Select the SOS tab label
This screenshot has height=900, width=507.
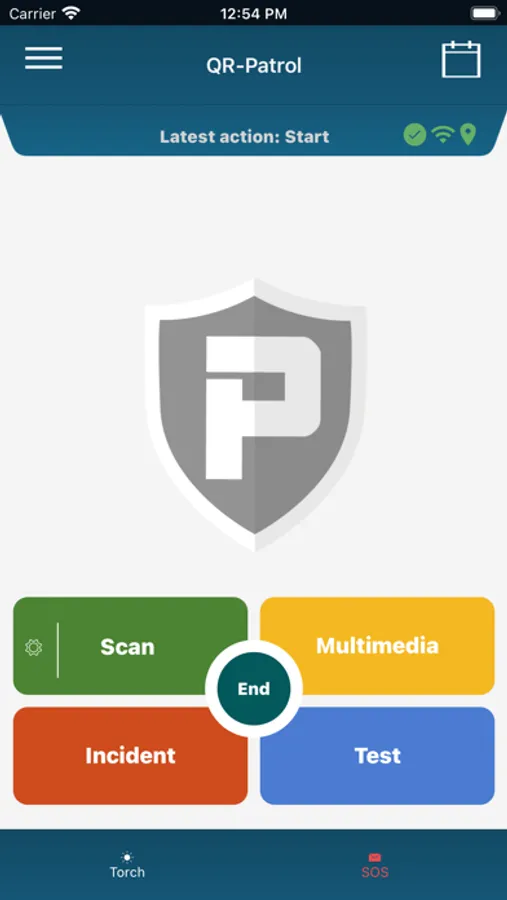pos(375,872)
